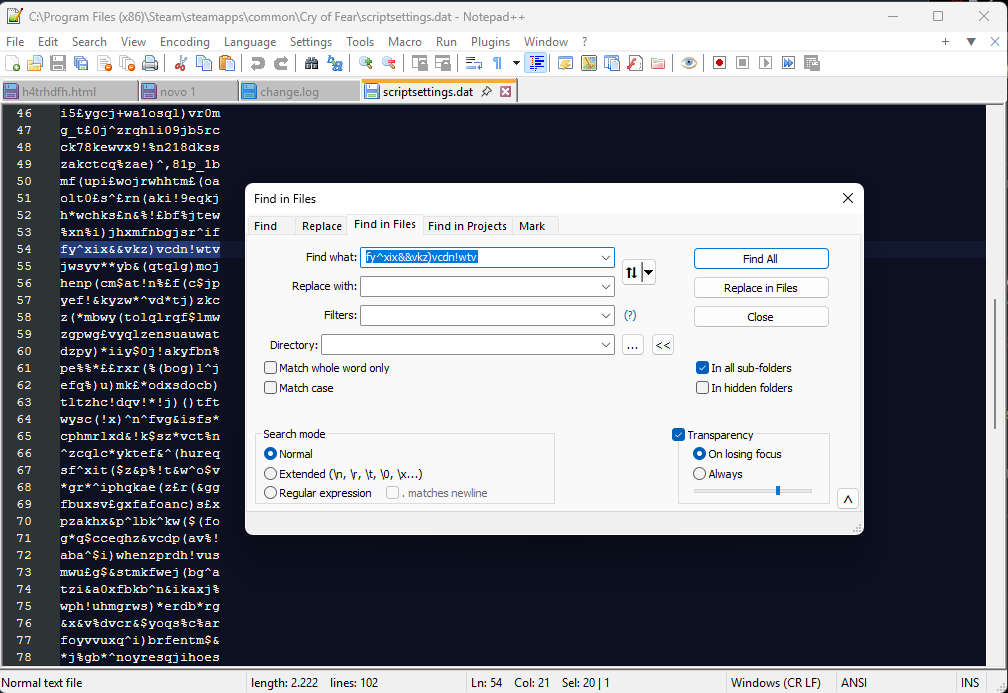1008x693 pixels.
Task: Click the Stop recording macro icon
Action: (x=742, y=63)
